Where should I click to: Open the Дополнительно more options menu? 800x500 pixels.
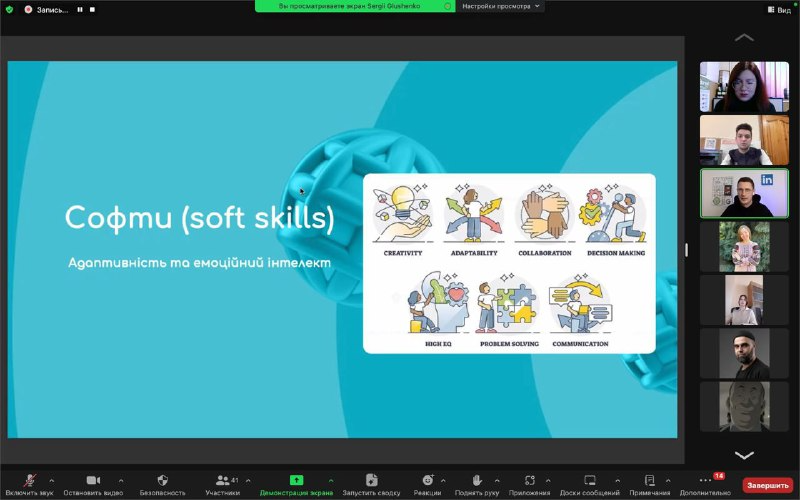pos(705,481)
